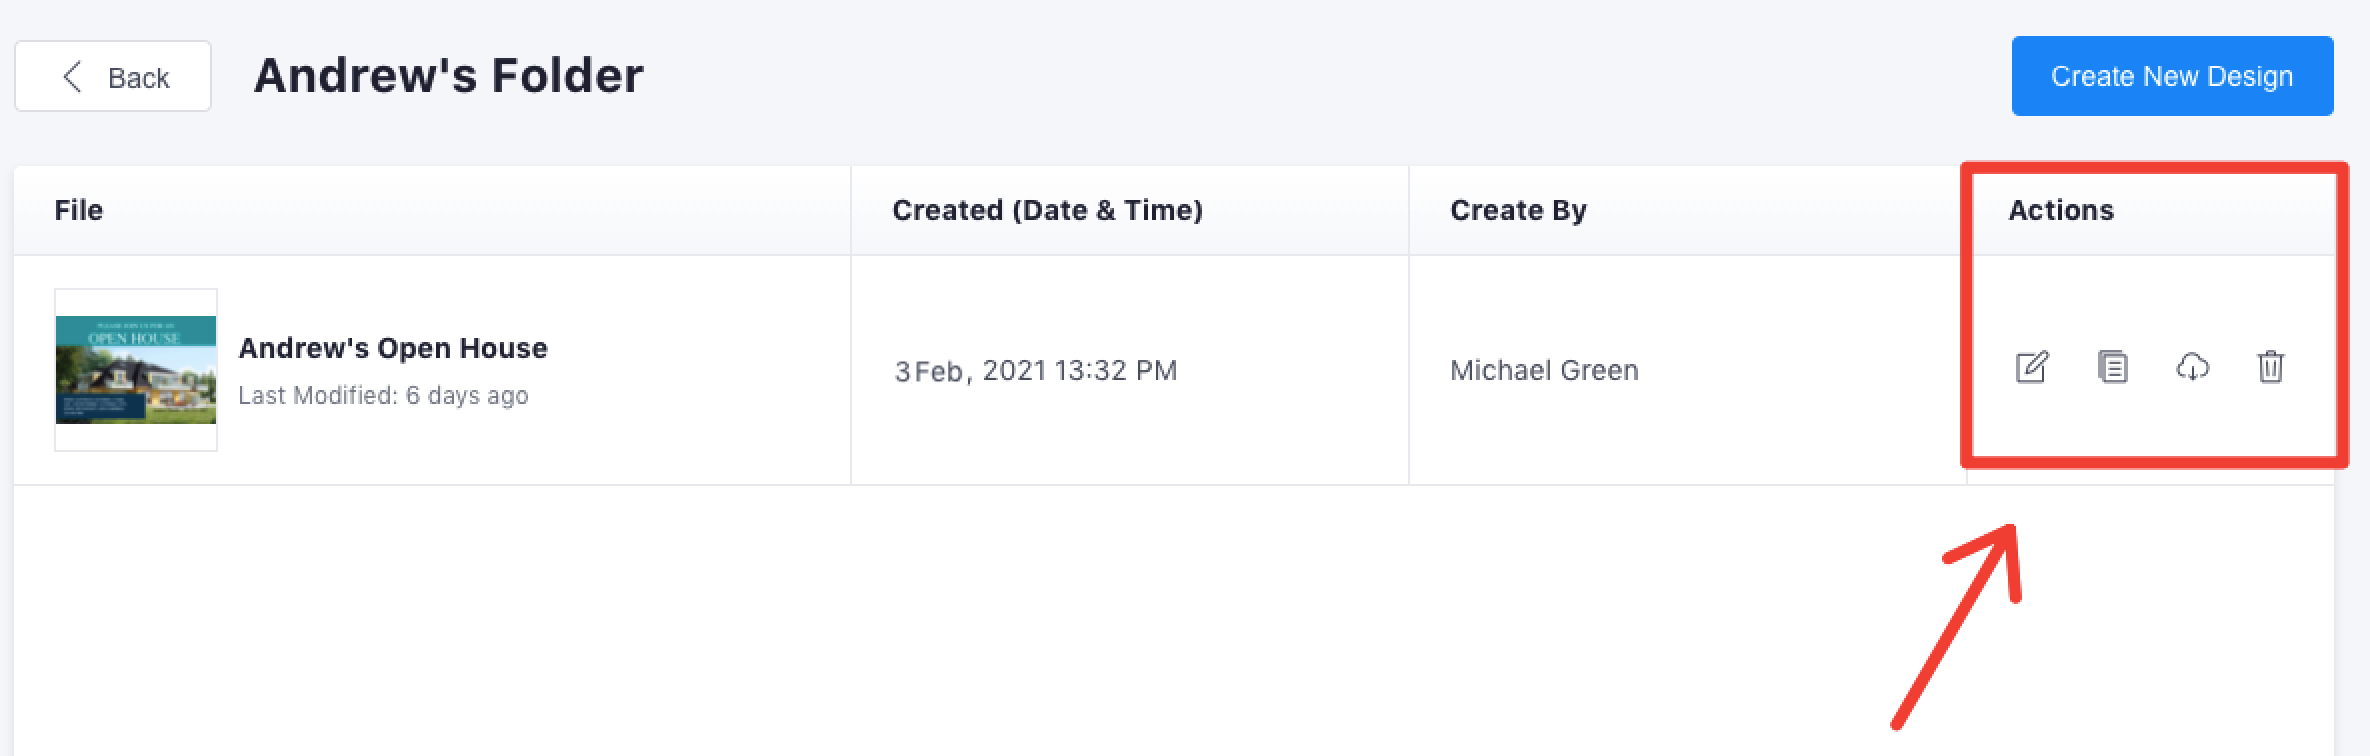
Task: Go back using the Back button
Action: click(113, 77)
